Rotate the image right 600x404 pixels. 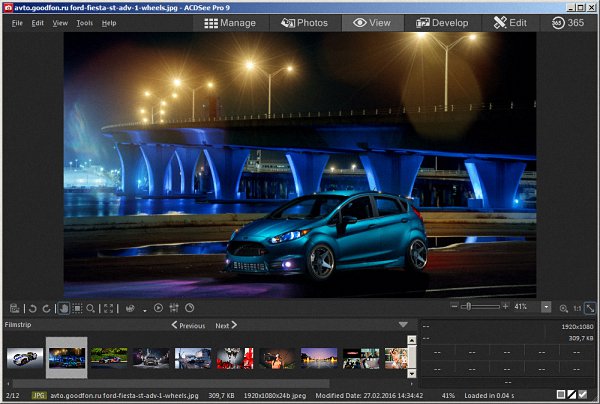click(45, 308)
